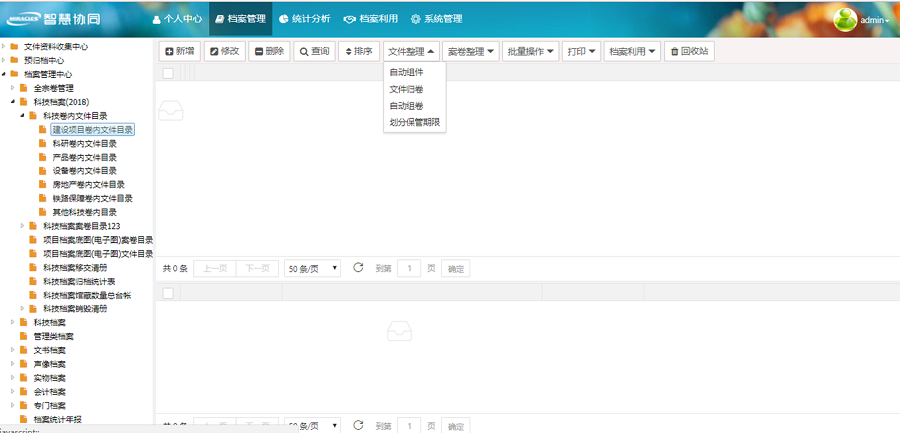900x433 pixels.
Task: Toggle the upper table select-all checkbox
Action: coord(168,73)
